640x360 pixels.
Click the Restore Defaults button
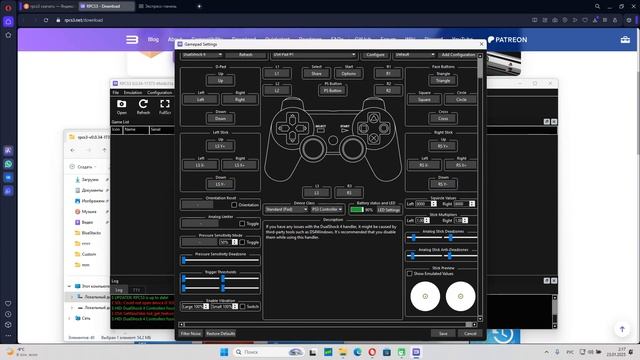coord(220,333)
